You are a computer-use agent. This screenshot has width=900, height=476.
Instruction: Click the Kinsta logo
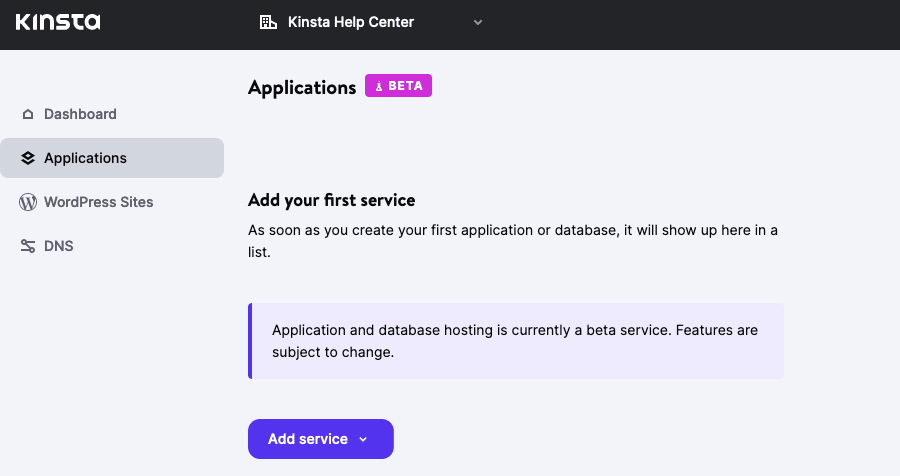click(x=58, y=22)
